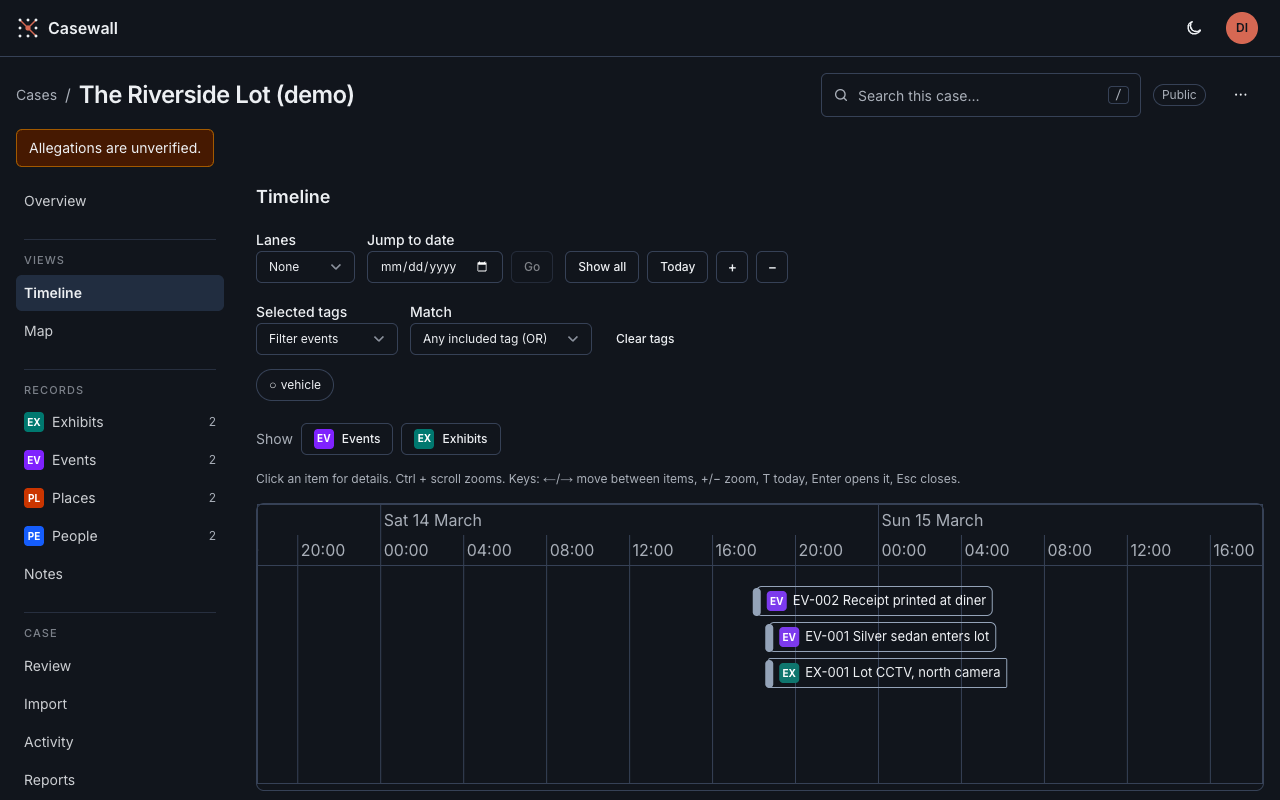This screenshot has width=1280, height=800.
Task: Follow the Cases breadcrumb link
Action: click(36, 95)
